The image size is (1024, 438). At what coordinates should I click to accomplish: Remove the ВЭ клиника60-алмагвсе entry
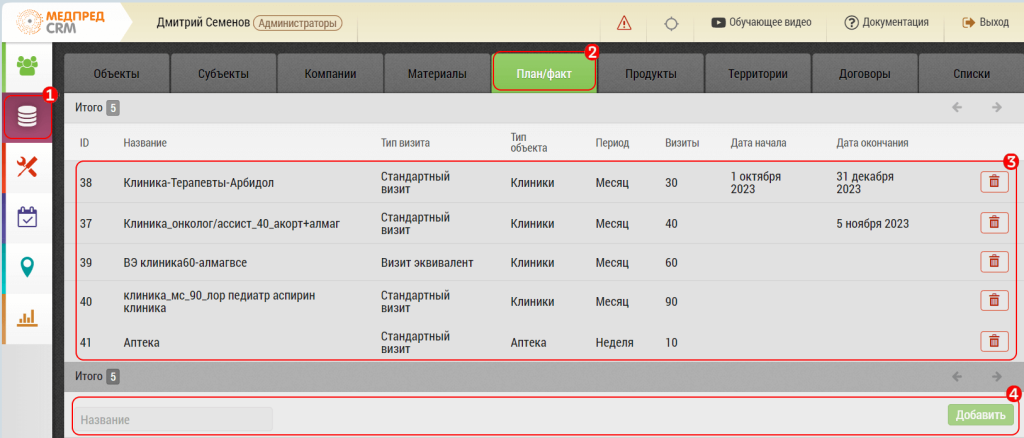(993, 262)
